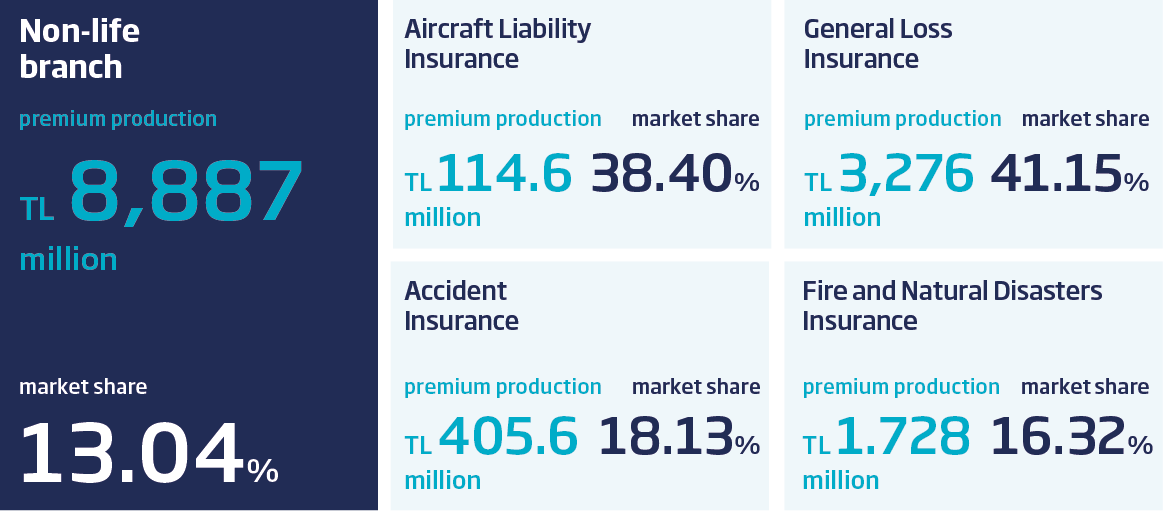
Task: Click the million label beneath 8,887
Action: click(68, 260)
